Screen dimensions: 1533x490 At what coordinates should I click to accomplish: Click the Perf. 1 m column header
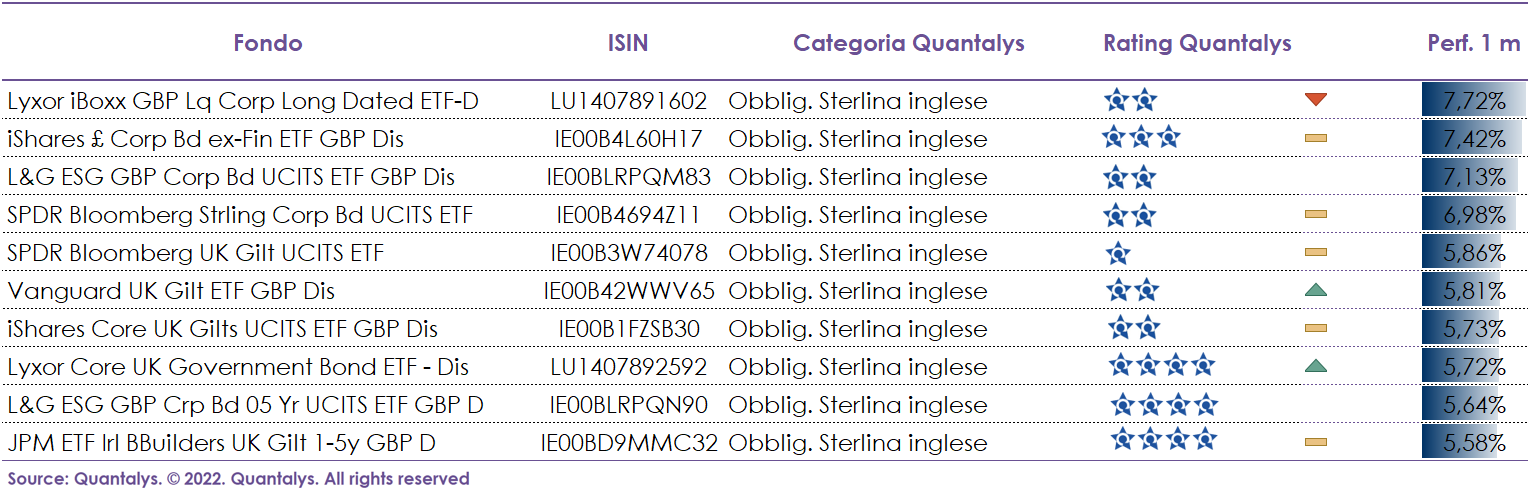coord(1473,43)
